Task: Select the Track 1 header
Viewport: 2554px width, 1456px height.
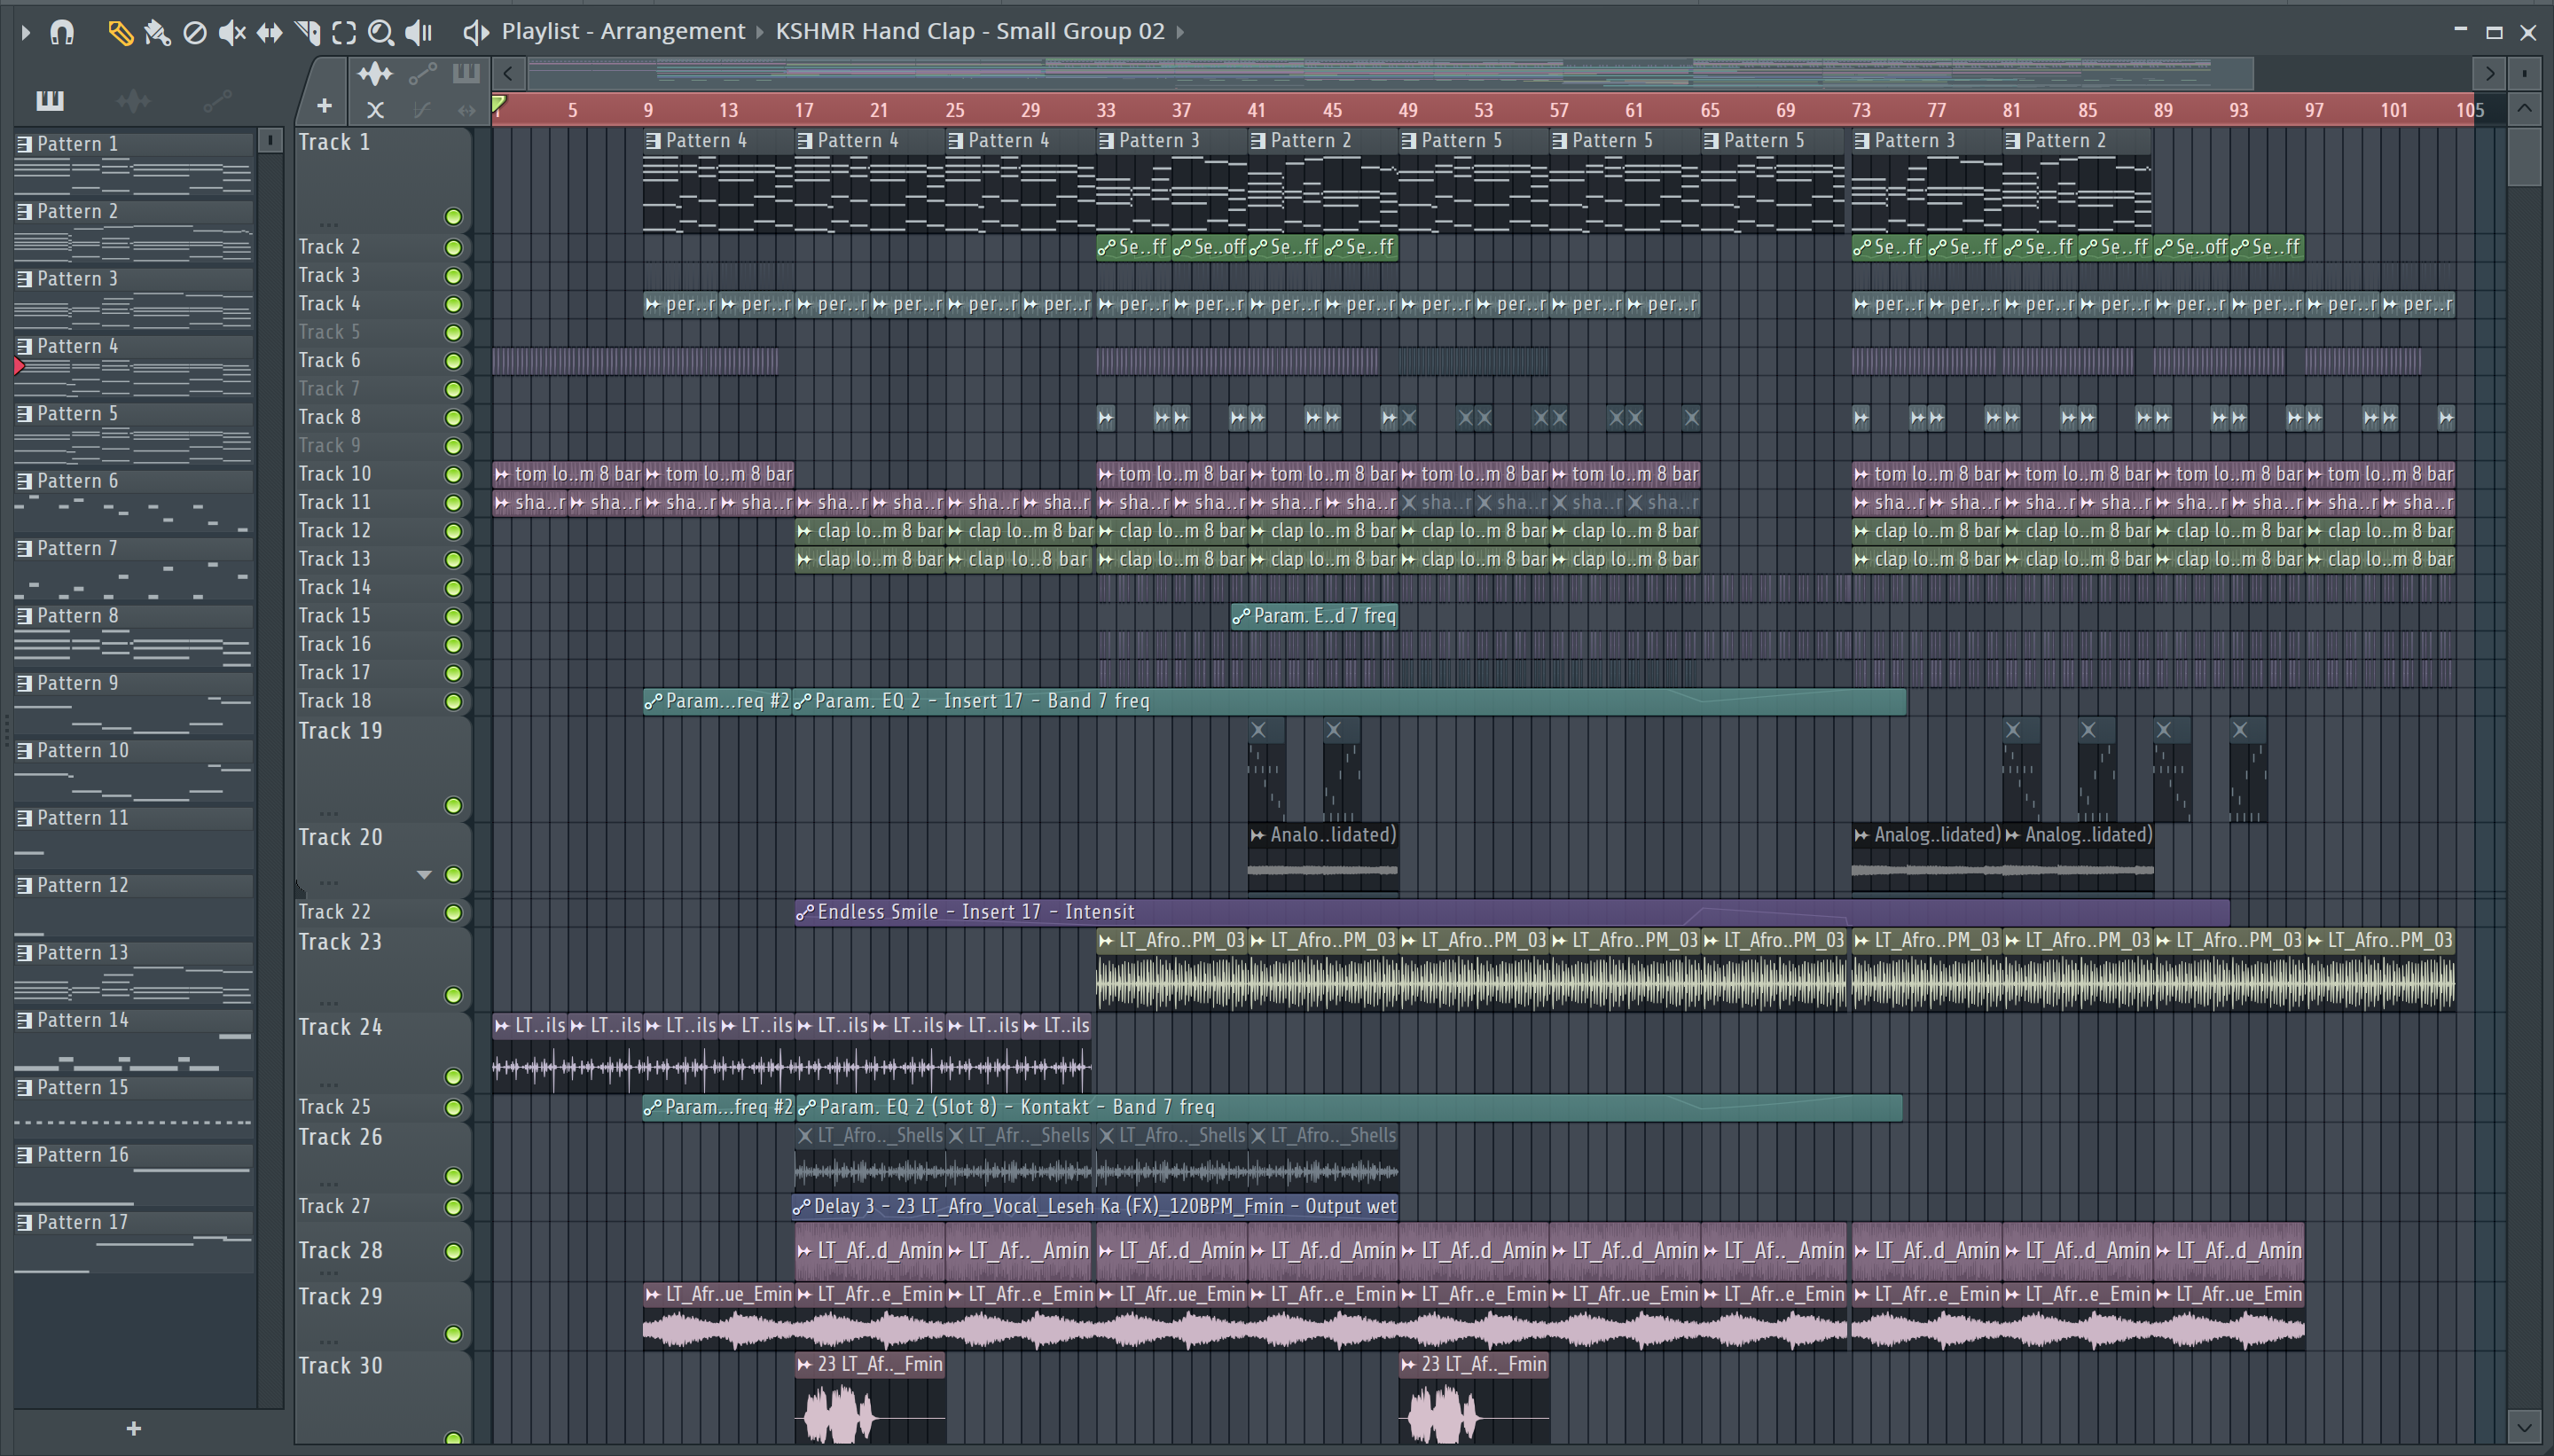Action: (x=383, y=180)
